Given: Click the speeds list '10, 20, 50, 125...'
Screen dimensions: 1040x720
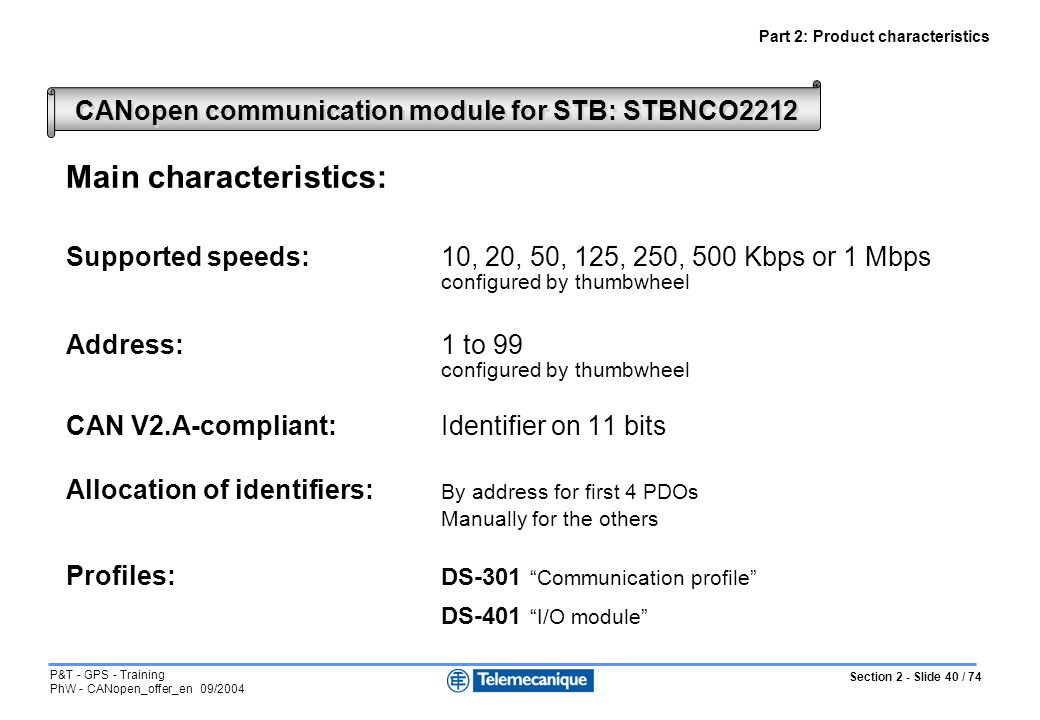Looking at the screenshot, I should 686,257.
